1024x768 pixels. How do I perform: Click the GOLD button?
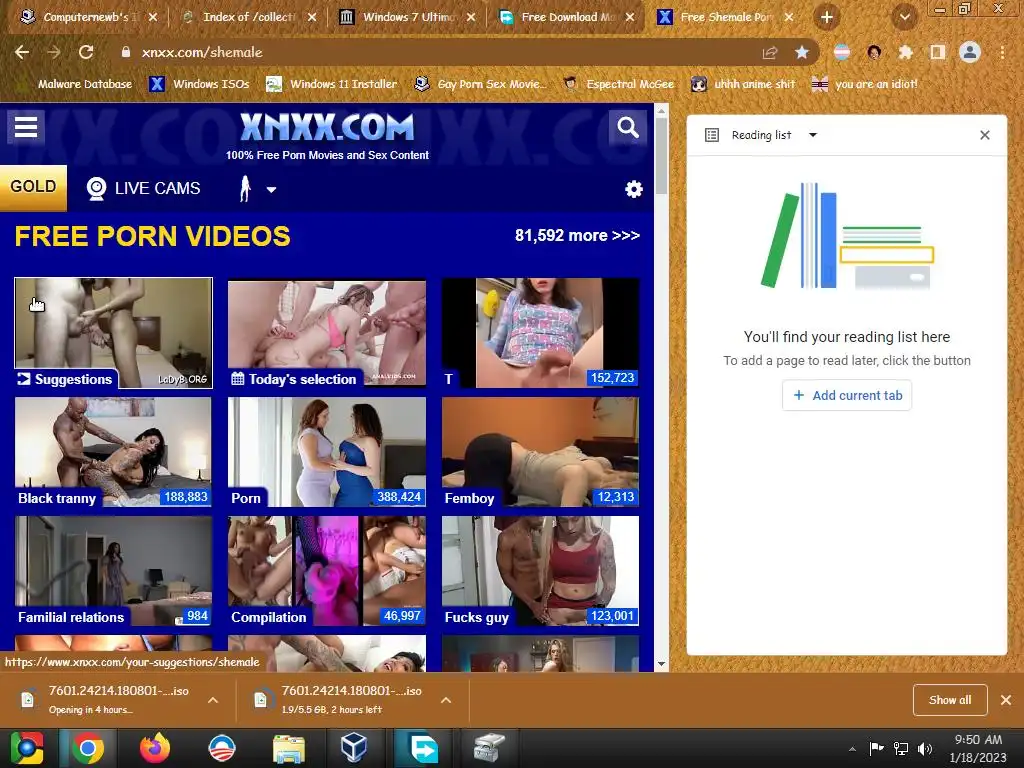(x=33, y=187)
